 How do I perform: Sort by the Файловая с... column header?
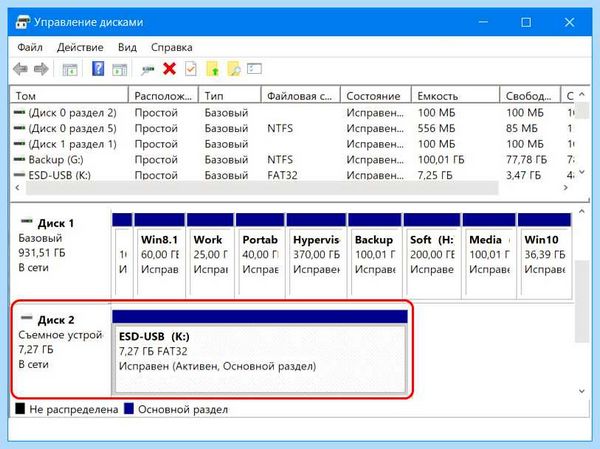(301, 95)
